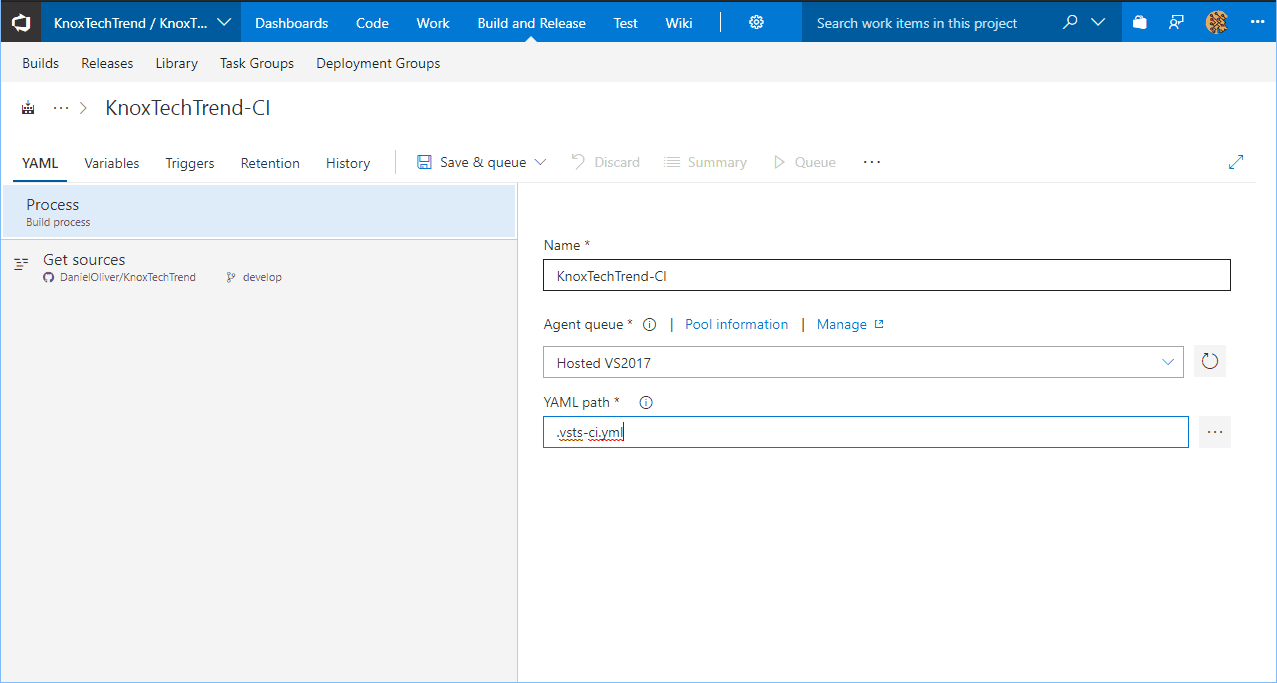The width and height of the screenshot is (1277, 683).
Task: Open the Library sub-tab
Action: [176, 63]
